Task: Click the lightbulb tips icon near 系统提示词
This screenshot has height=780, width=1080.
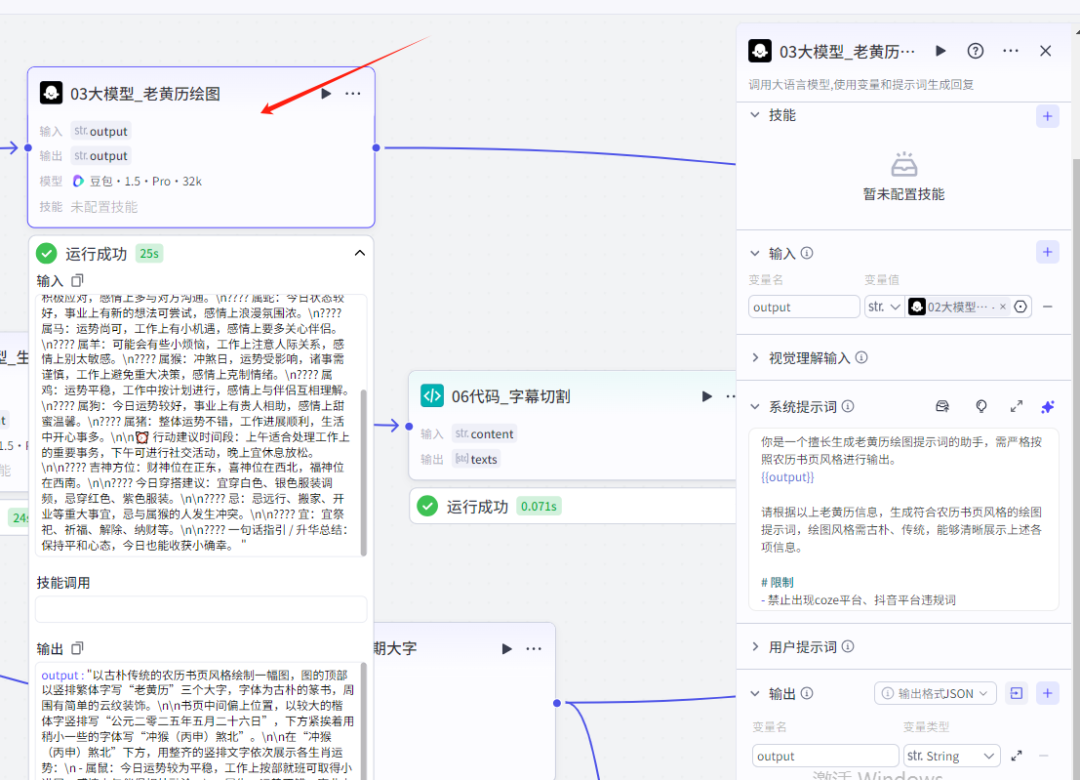Action: click(981, 406)
